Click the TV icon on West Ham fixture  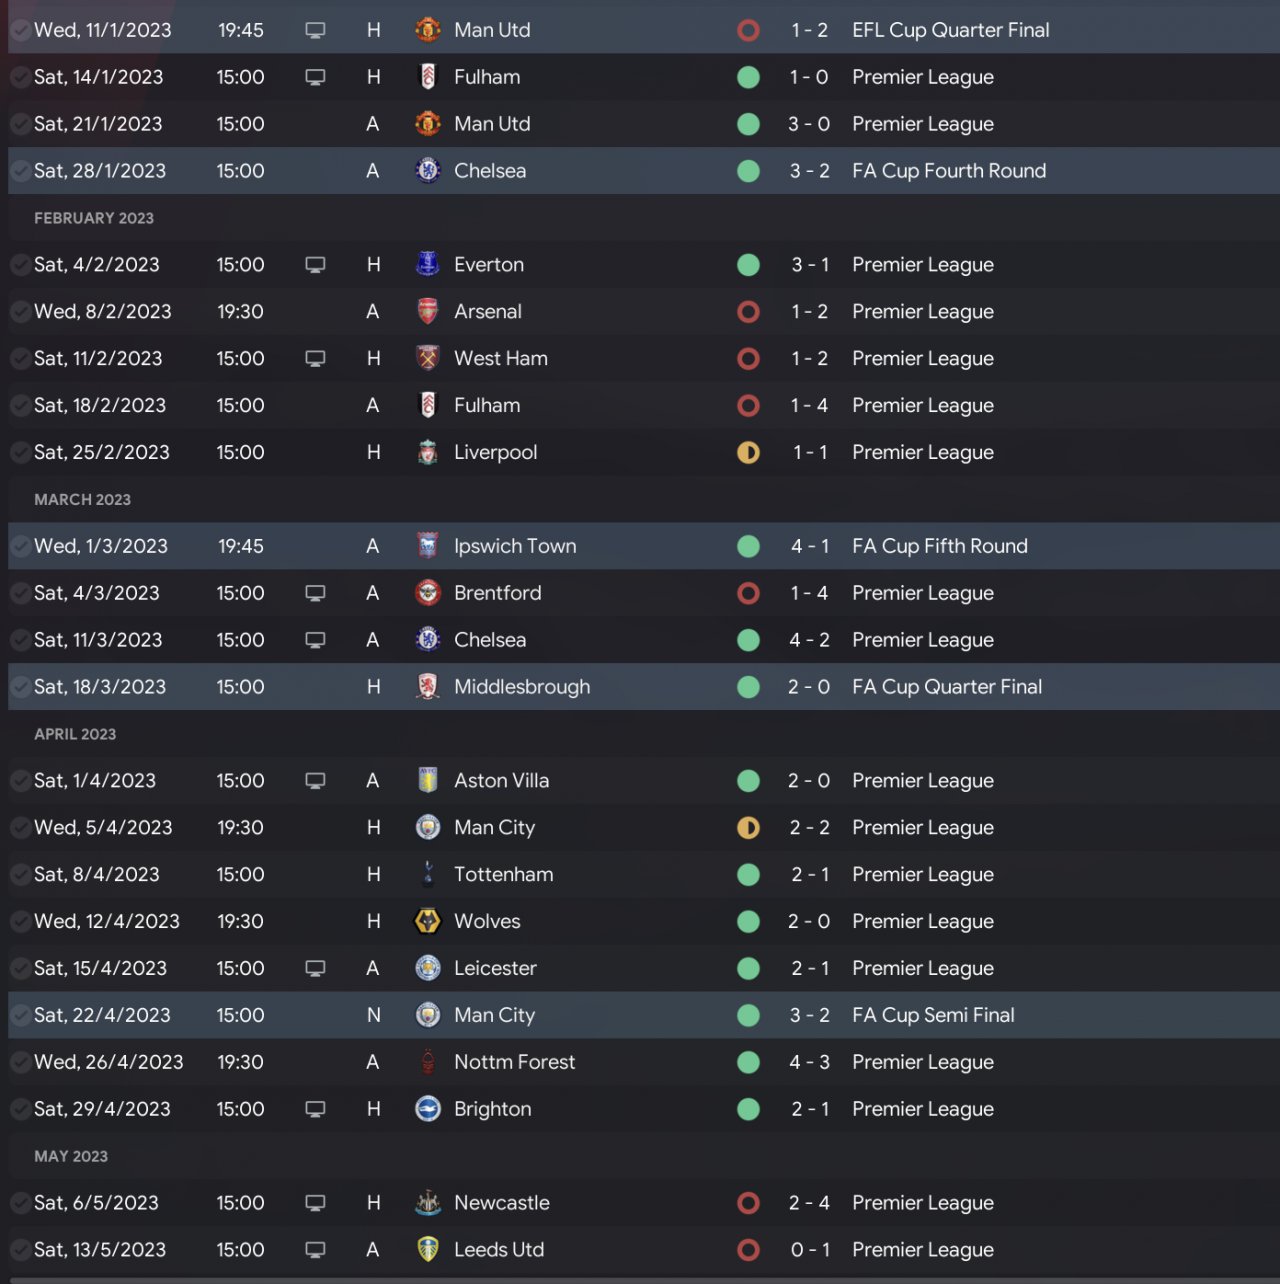[x=315, y=358]
